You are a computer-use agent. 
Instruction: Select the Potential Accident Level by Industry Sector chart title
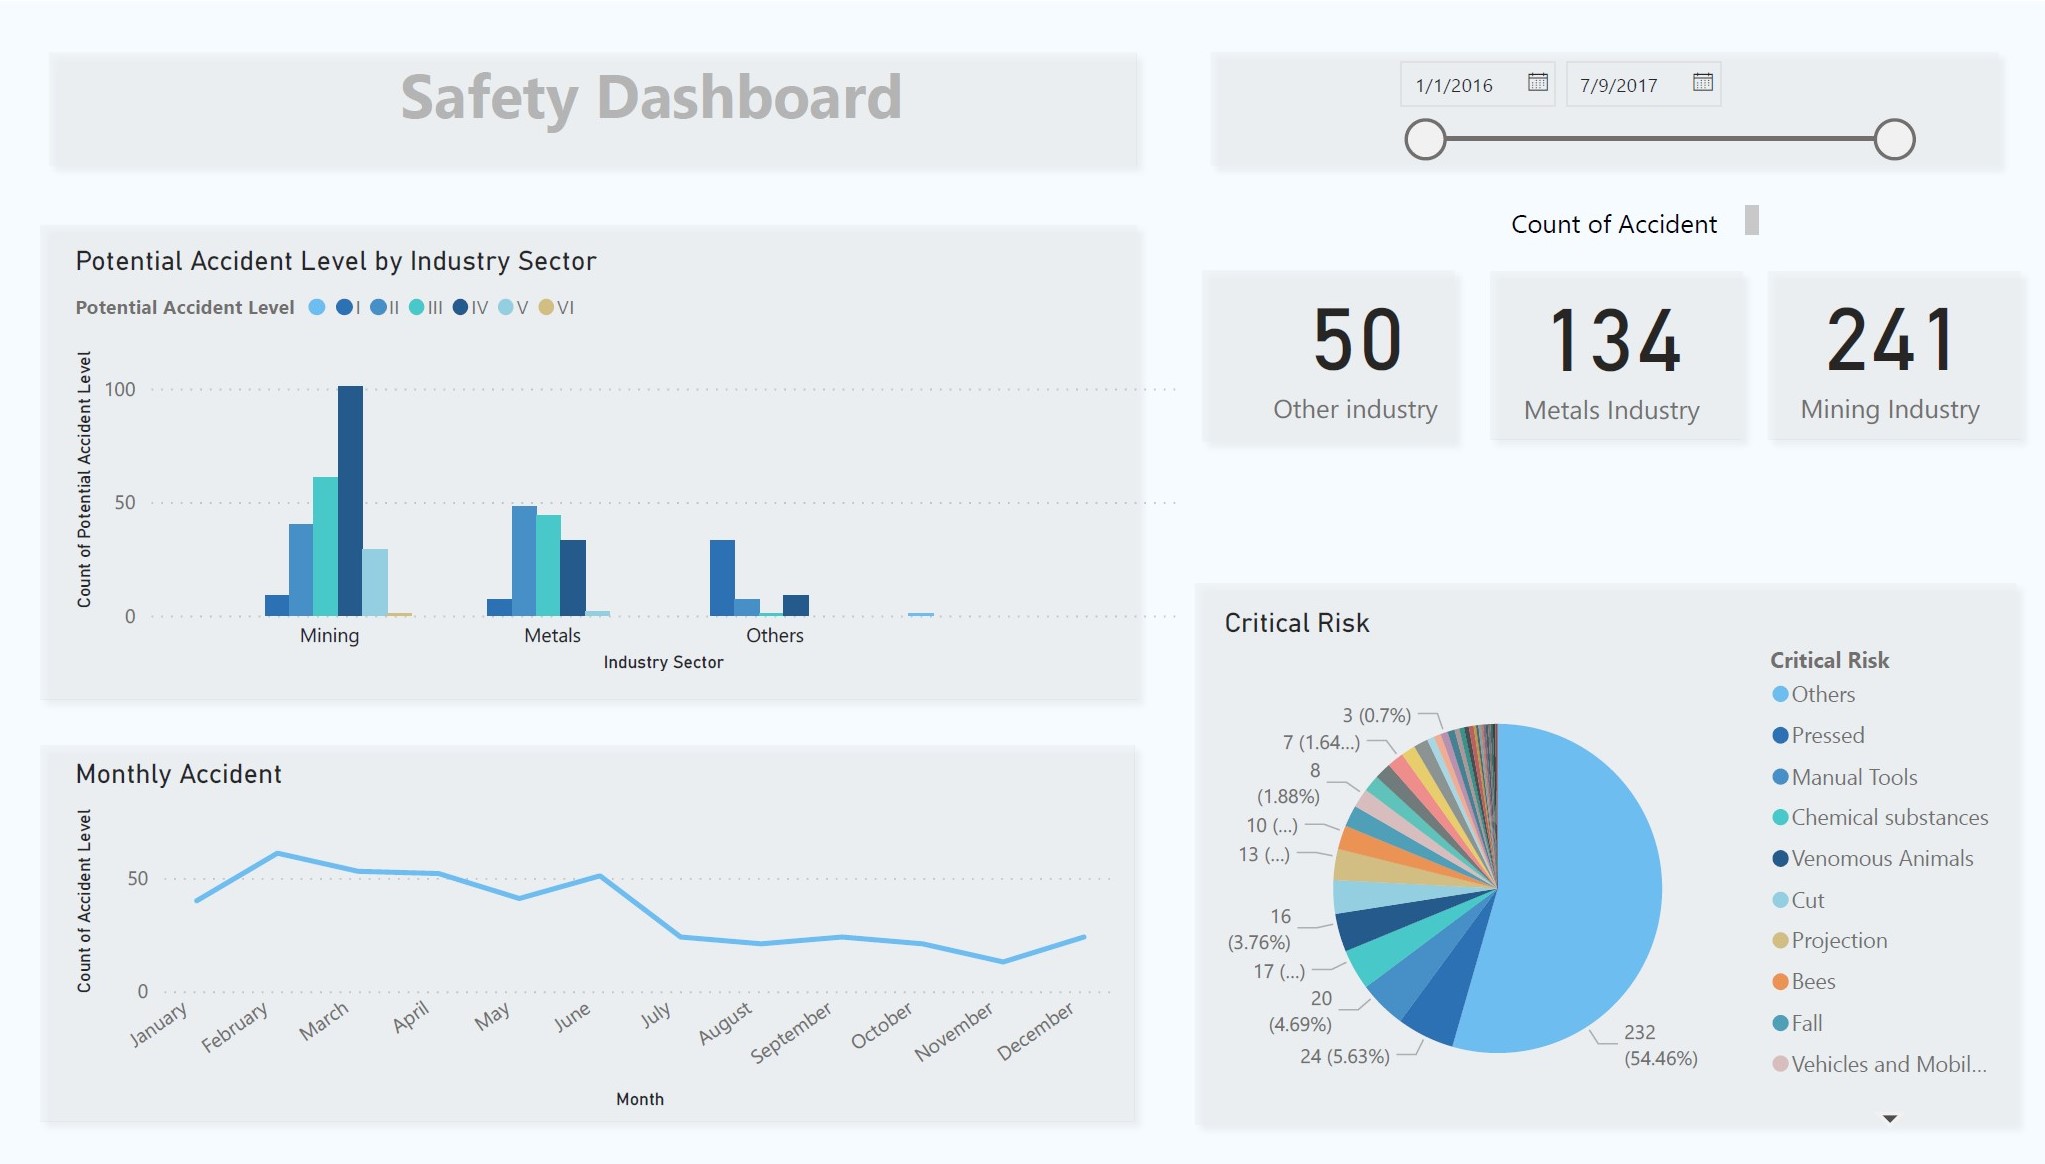click(337, 261)
